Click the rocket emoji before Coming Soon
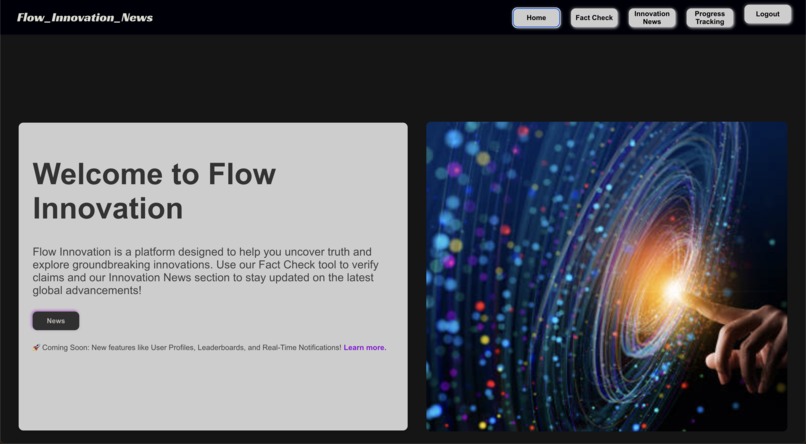 coord(36,347)
